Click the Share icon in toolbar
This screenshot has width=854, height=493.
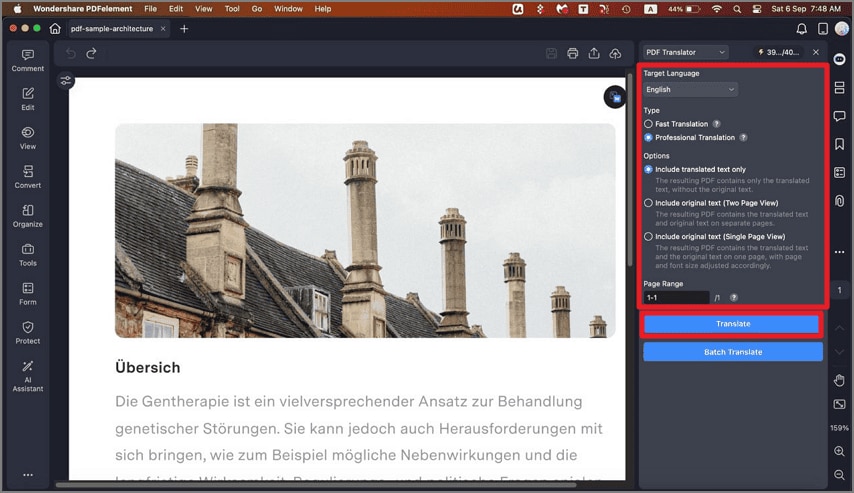[x=594, y=53]
